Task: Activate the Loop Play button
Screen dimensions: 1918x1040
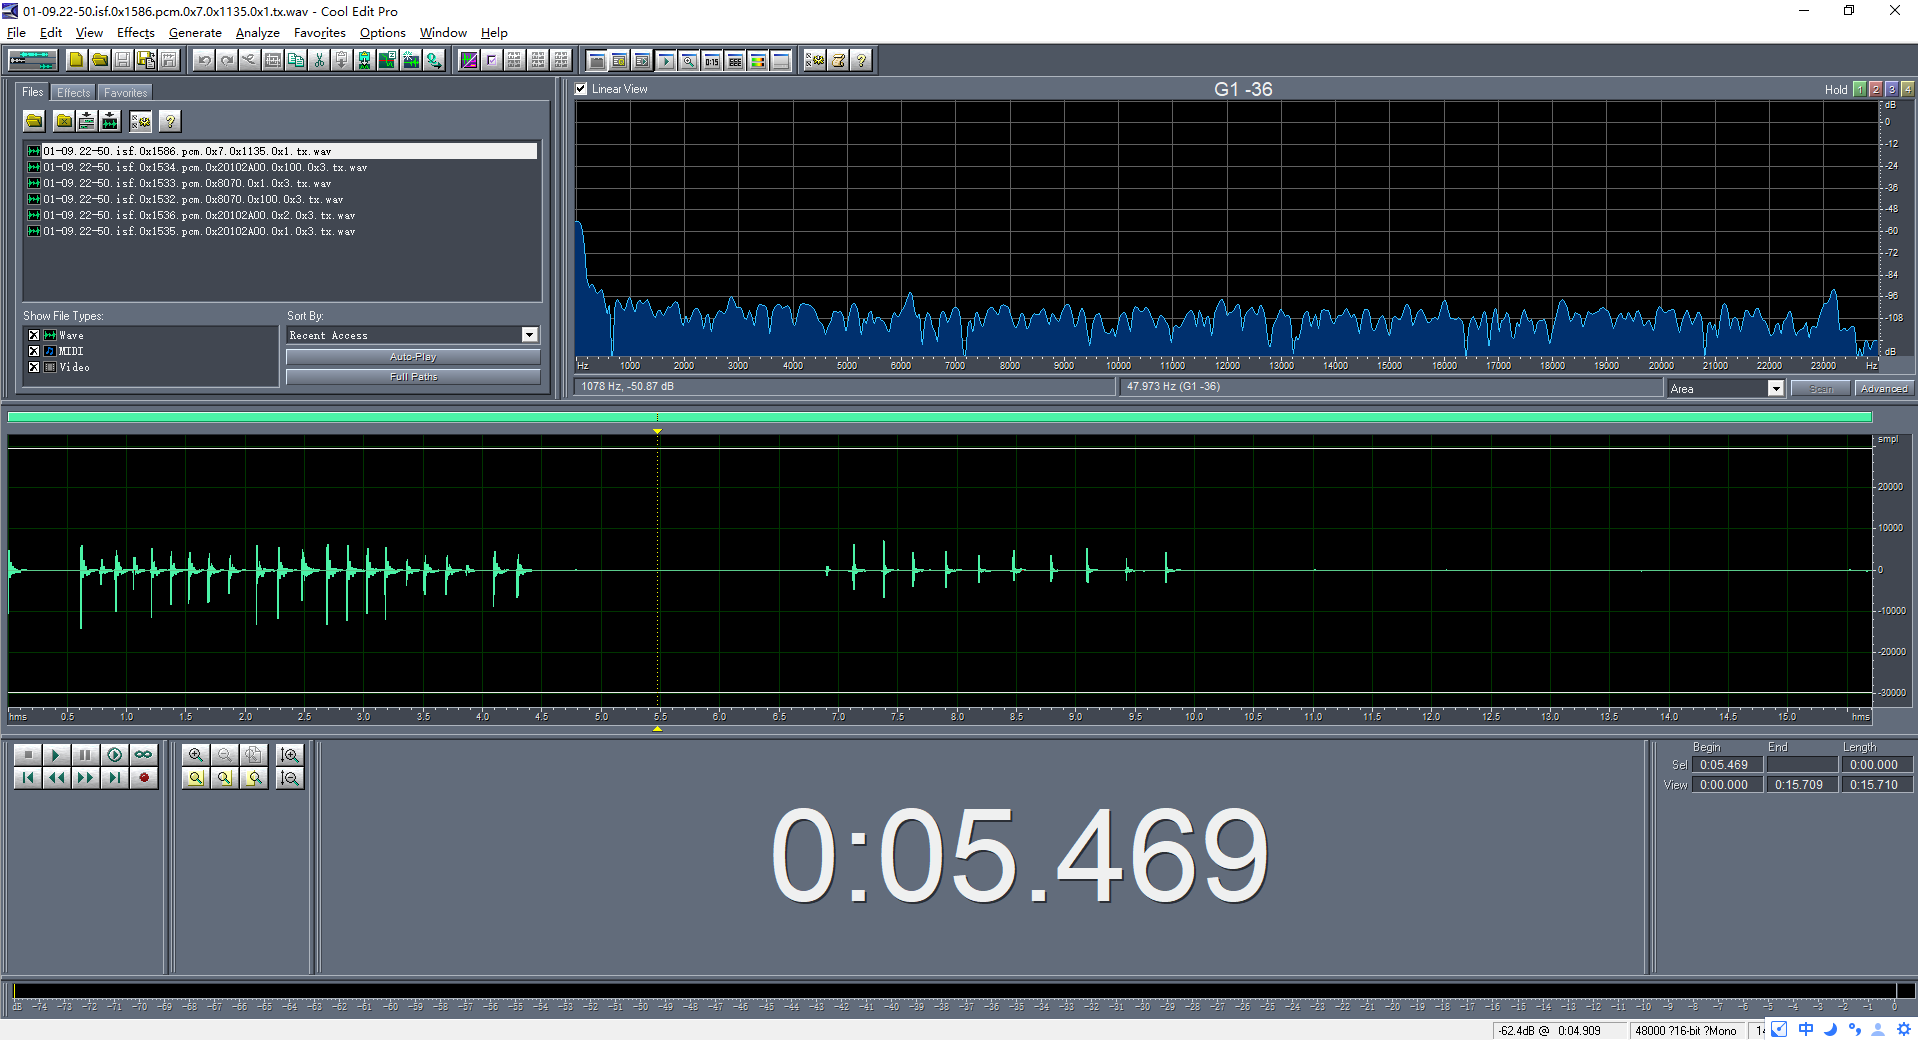Action: (x=143, y=755)
